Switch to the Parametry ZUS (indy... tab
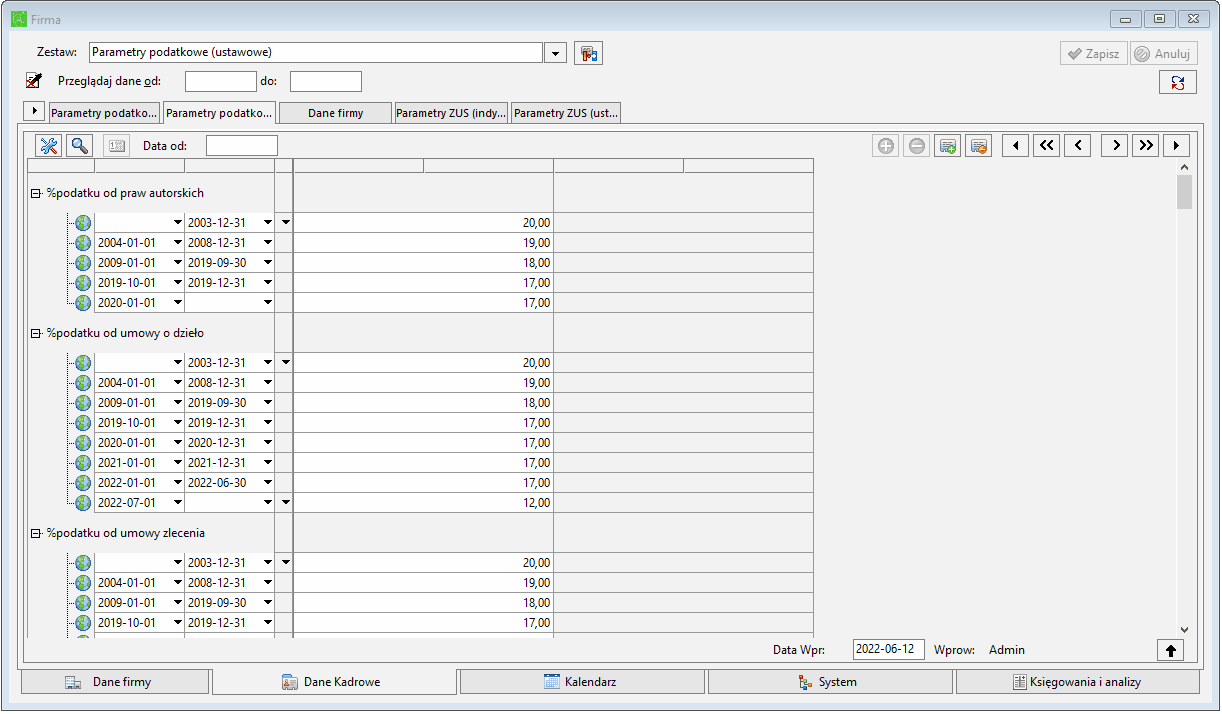Image resolution: width=1222 pixels, height=714 pixels. tap(452, 113)
